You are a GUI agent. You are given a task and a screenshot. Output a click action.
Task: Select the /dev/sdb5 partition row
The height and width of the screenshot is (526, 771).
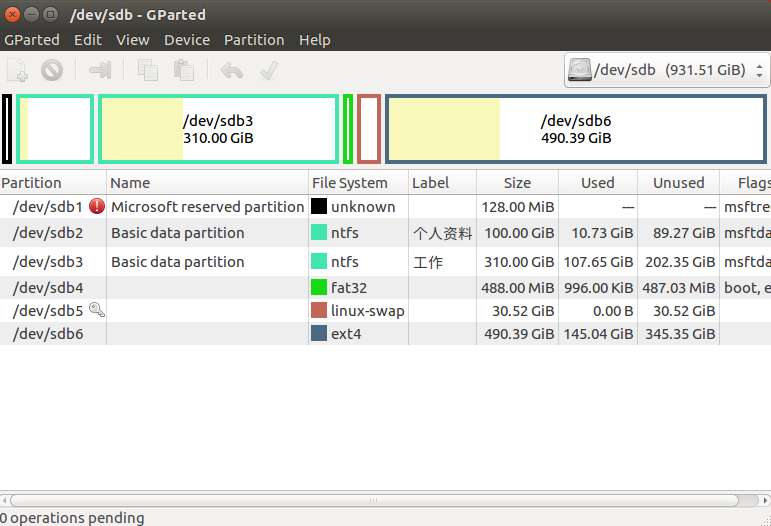point(386,311)
